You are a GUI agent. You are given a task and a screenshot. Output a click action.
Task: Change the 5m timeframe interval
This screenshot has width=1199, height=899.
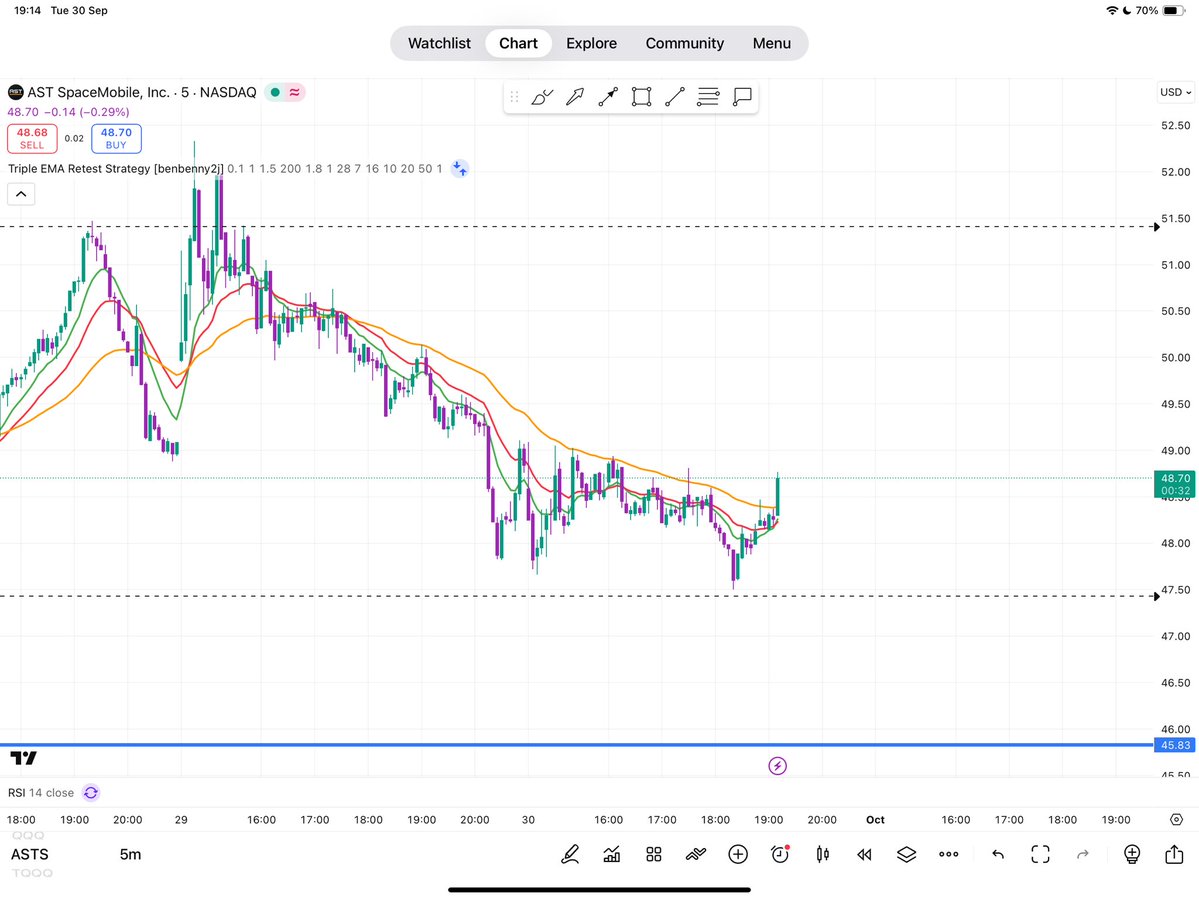[131, 855]
